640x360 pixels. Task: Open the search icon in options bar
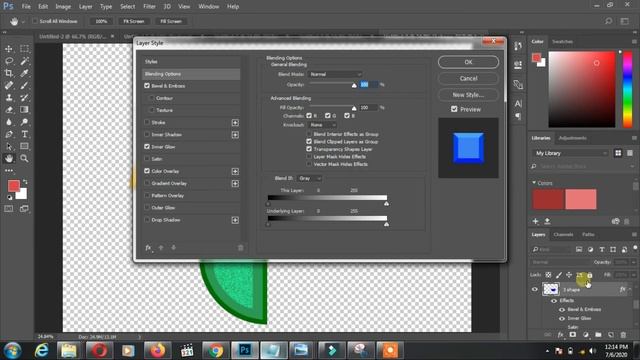tap(608, 21)
